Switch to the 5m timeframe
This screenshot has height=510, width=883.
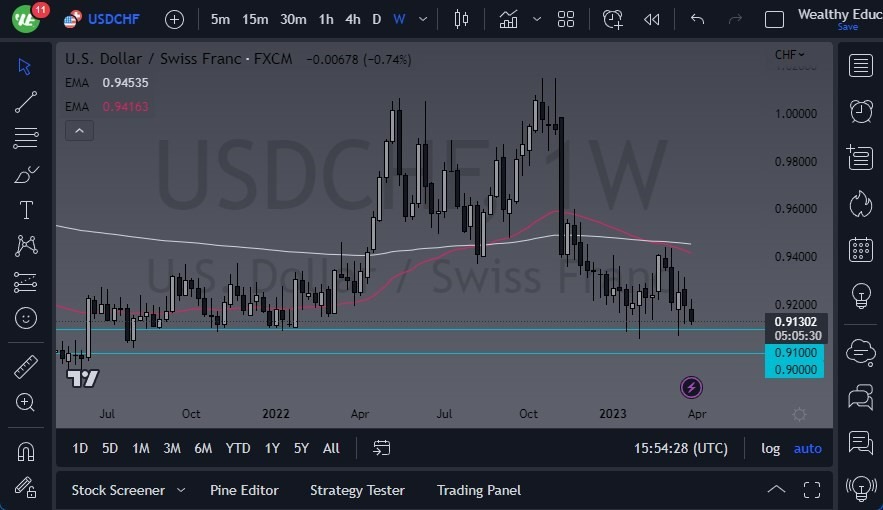coord(220,19)
